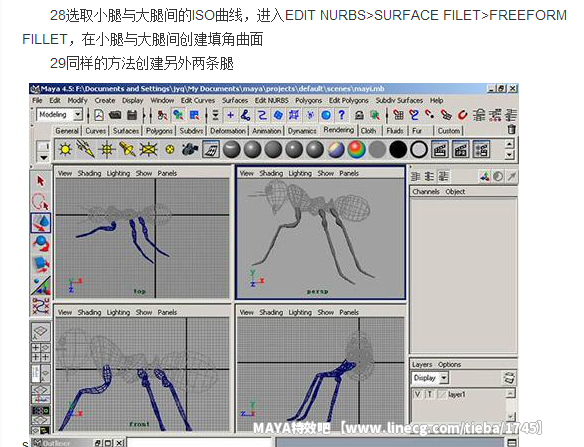Open the Render View clapboard shelf icon
Viewport: 584px width, 447px height.
point(440,149)
